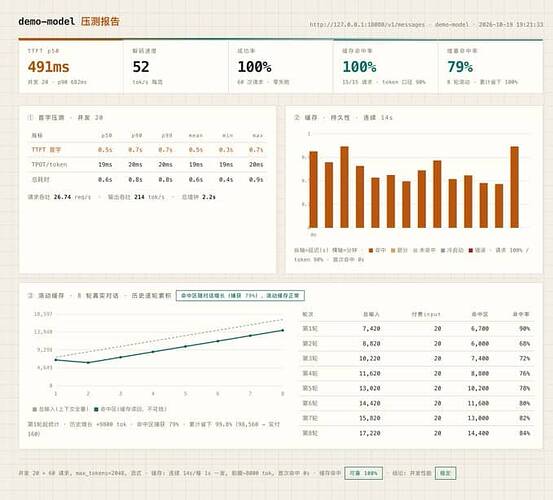553x500 pixels.
Task: Click the last orange bar in the bar chart
Action: pos(515,187)
